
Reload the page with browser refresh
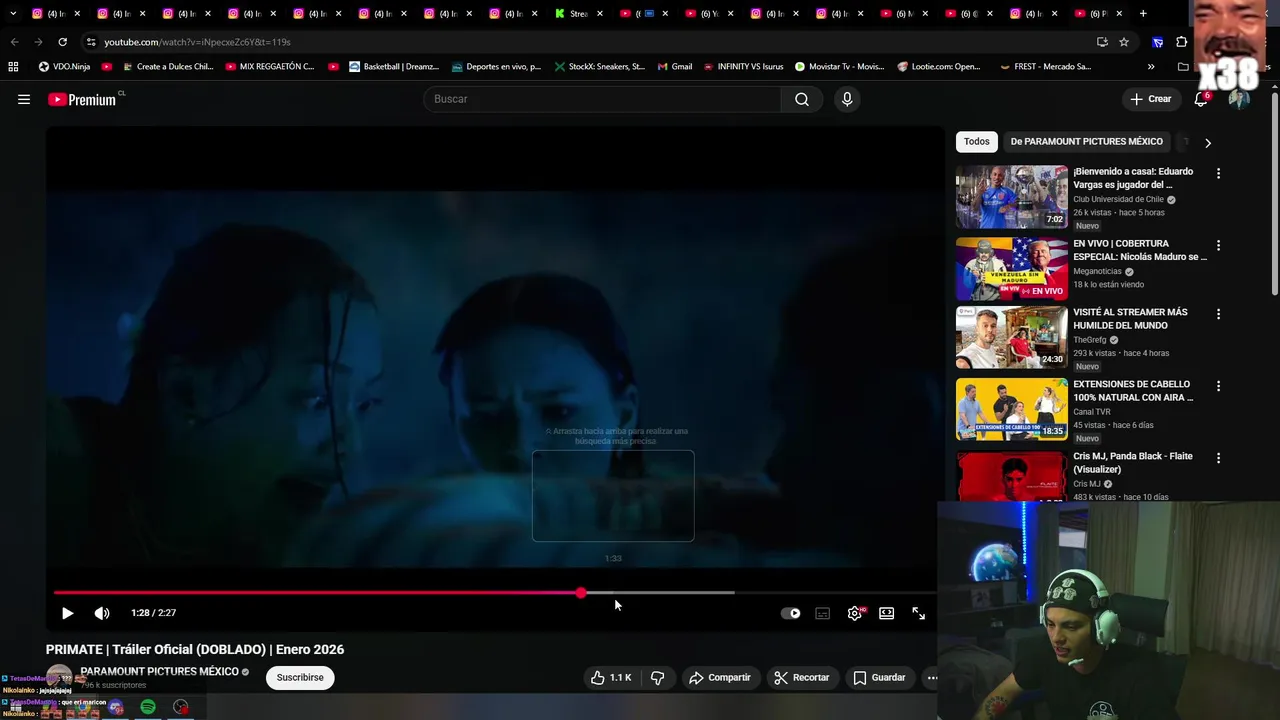pos(62,42)
